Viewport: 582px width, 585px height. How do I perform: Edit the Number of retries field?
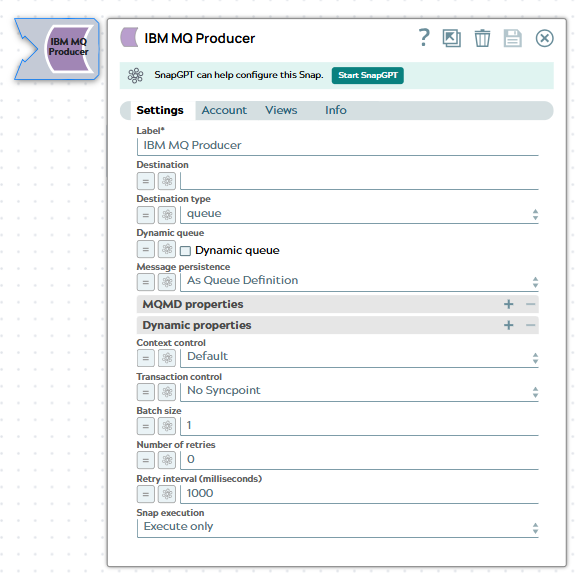coord(359,460)
